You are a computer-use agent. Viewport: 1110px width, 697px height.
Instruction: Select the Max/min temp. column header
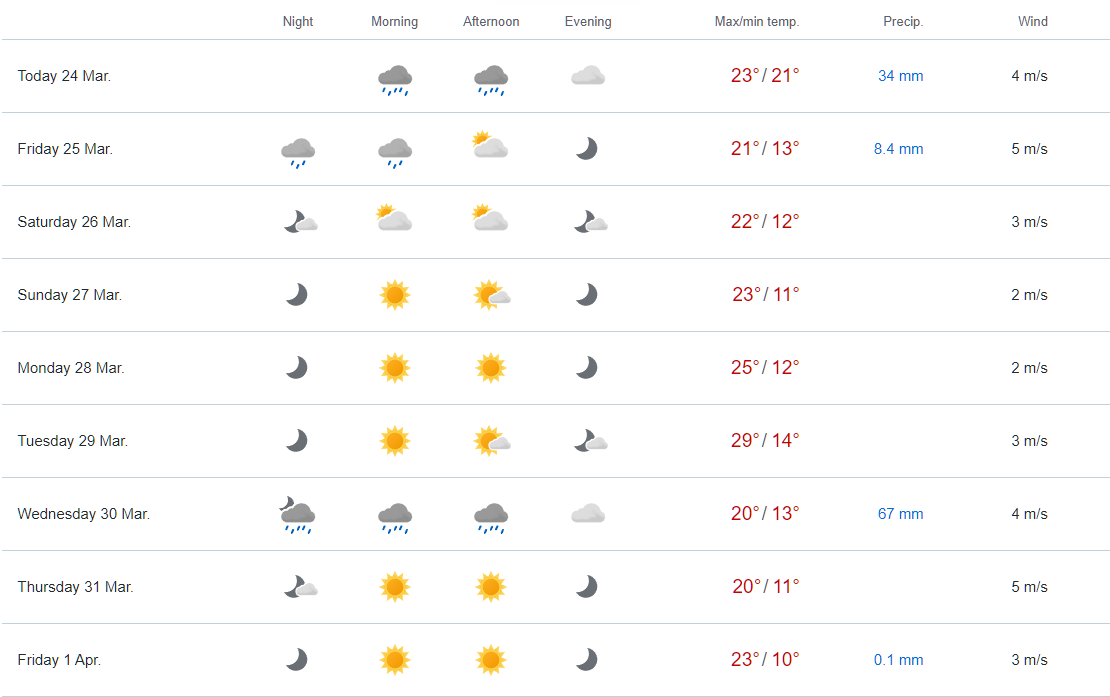[x=757, y=22]
